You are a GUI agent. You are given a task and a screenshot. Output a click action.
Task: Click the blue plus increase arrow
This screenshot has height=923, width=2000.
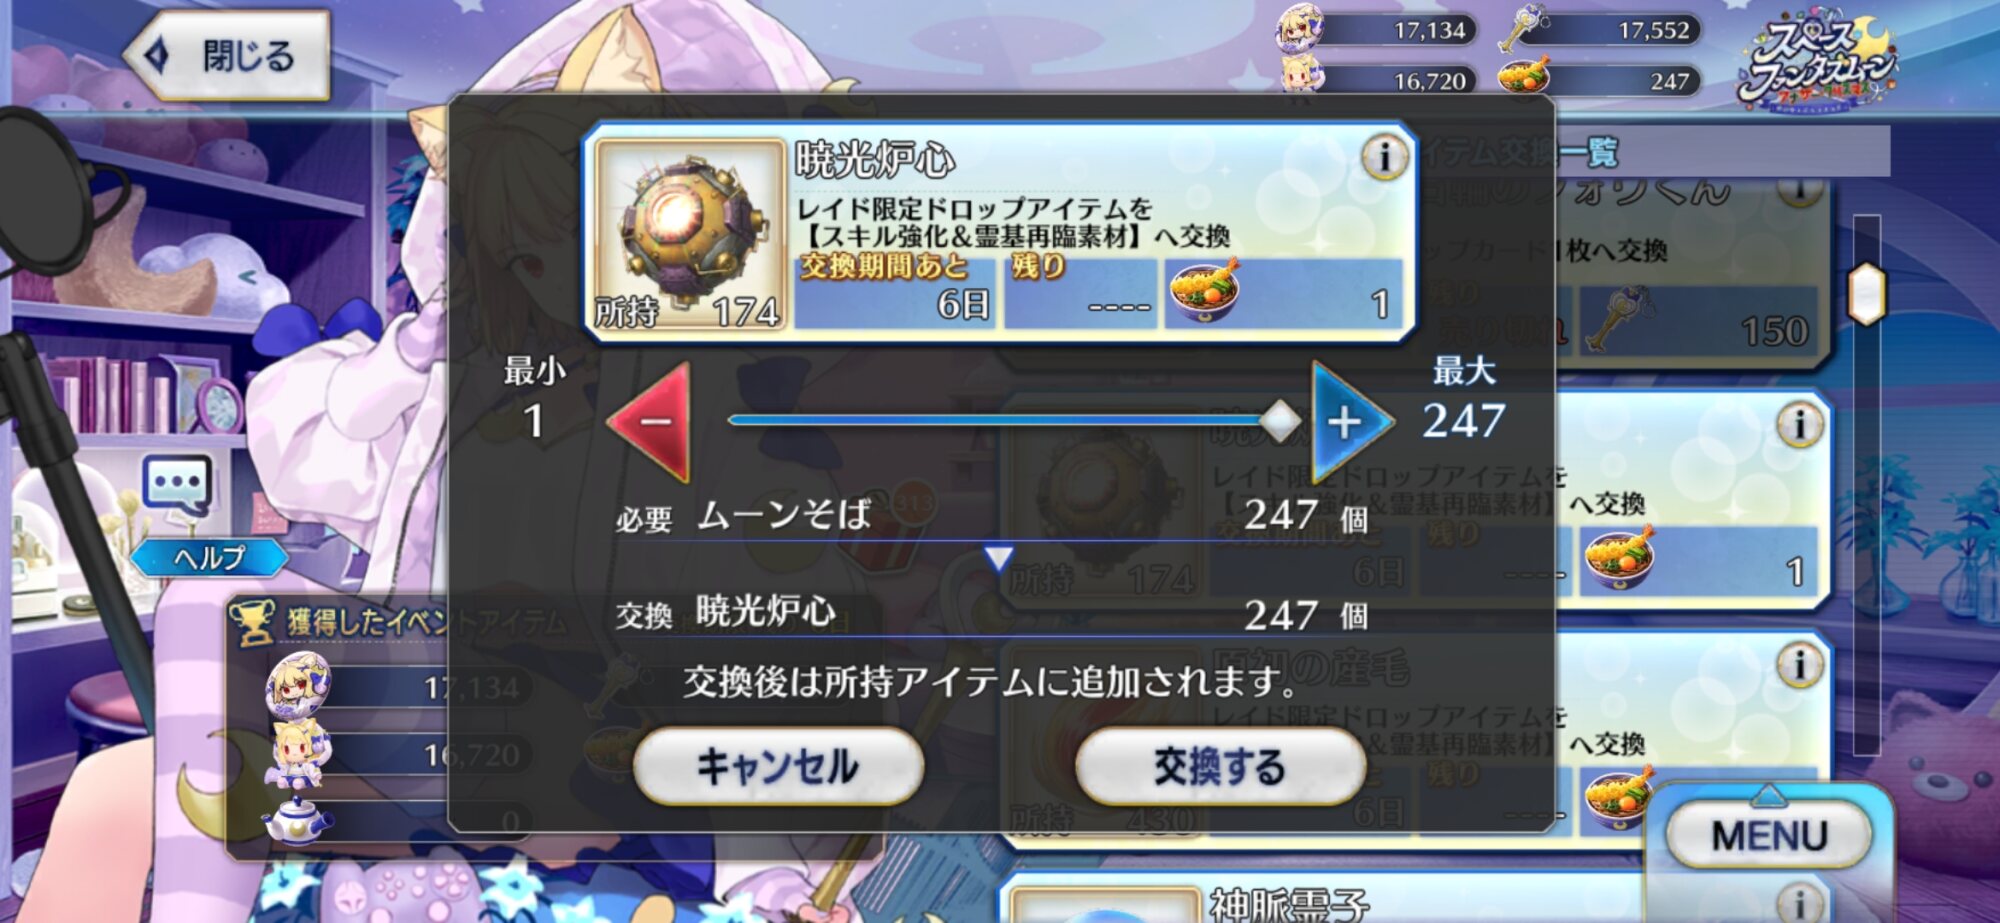click(1350, 422)
